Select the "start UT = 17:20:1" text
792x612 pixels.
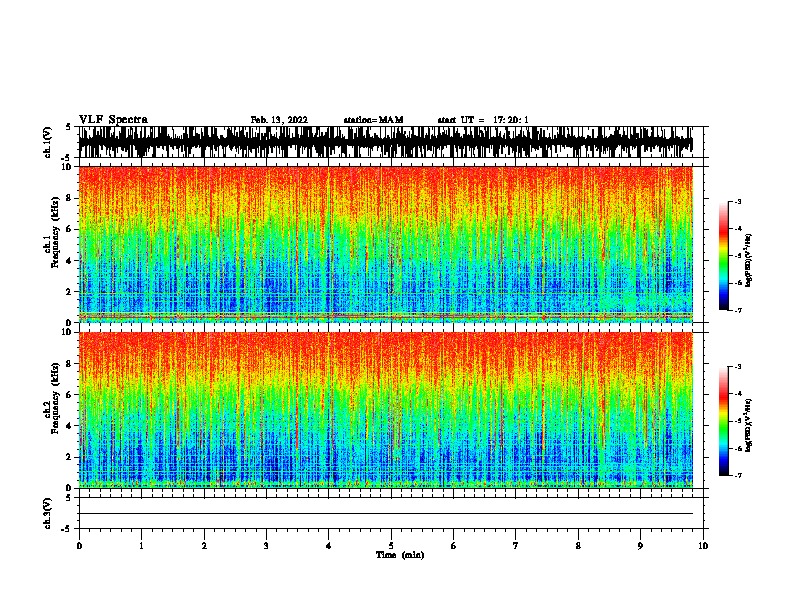click(483, 120)
